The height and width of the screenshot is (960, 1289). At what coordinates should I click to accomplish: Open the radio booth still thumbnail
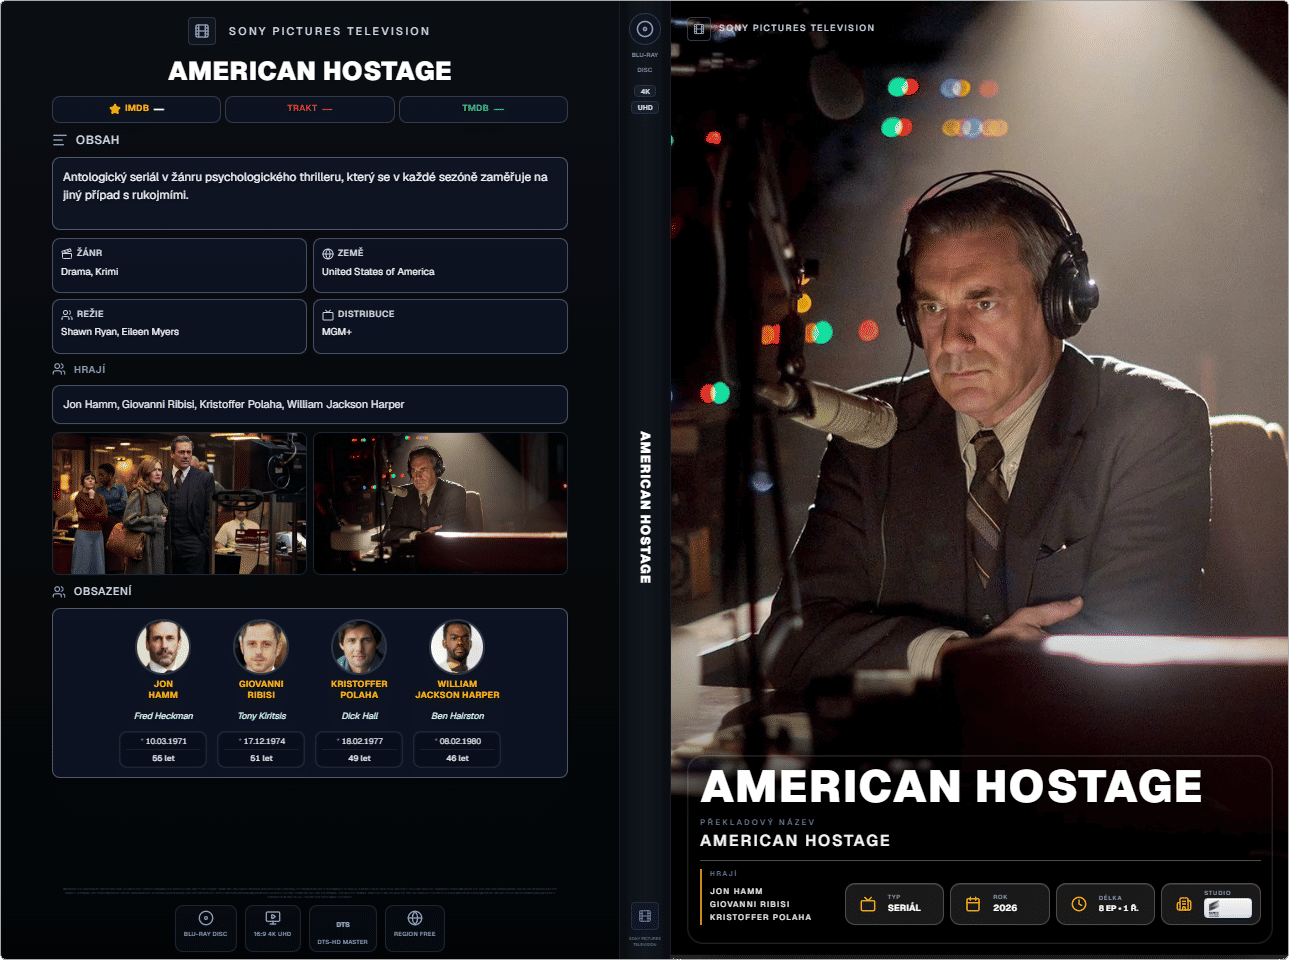(440, 503)
